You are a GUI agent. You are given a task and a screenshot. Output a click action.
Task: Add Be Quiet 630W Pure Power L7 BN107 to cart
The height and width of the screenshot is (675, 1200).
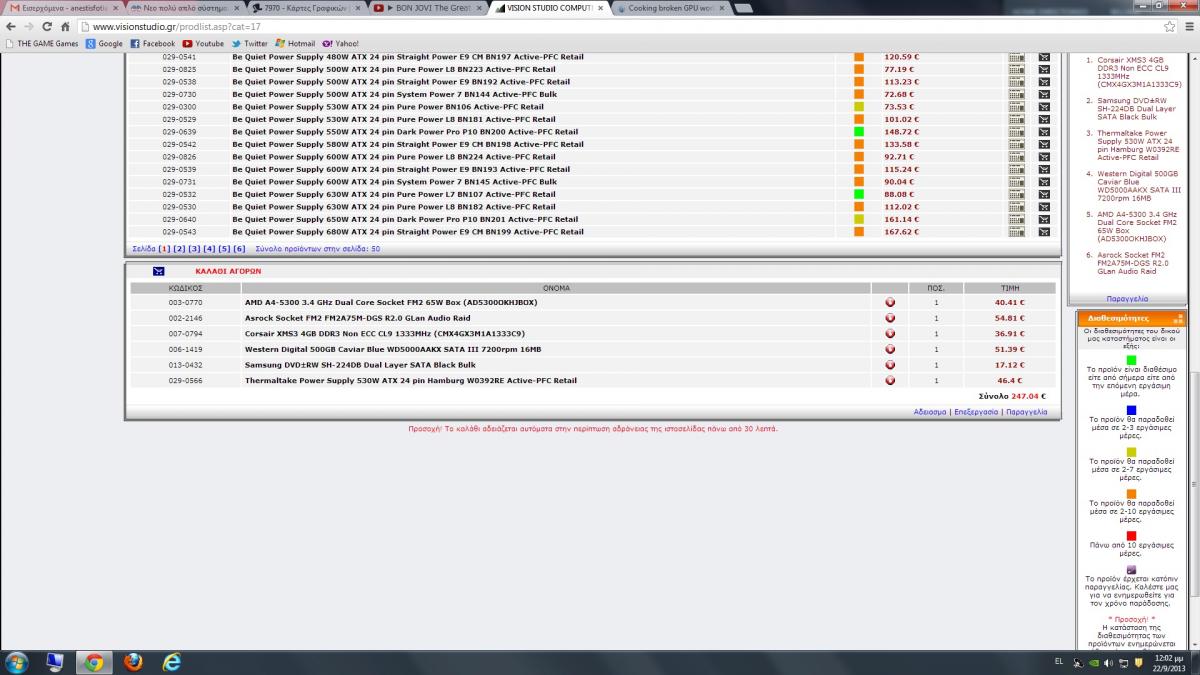[x=1044, y=194]
